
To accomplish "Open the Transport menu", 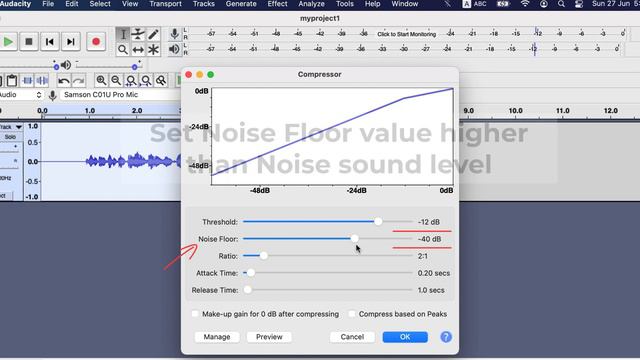I will [165, 4].
